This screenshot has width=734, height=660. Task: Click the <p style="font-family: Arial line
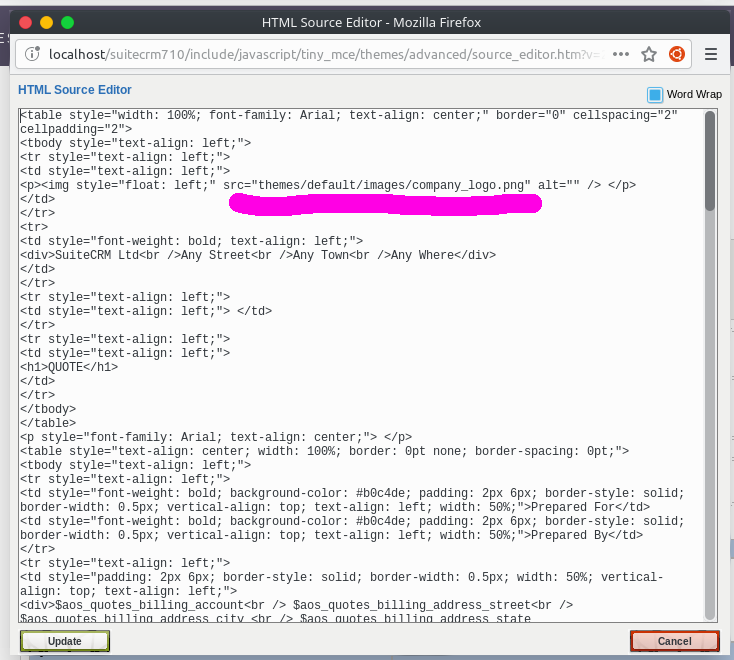tap(216, 437)
